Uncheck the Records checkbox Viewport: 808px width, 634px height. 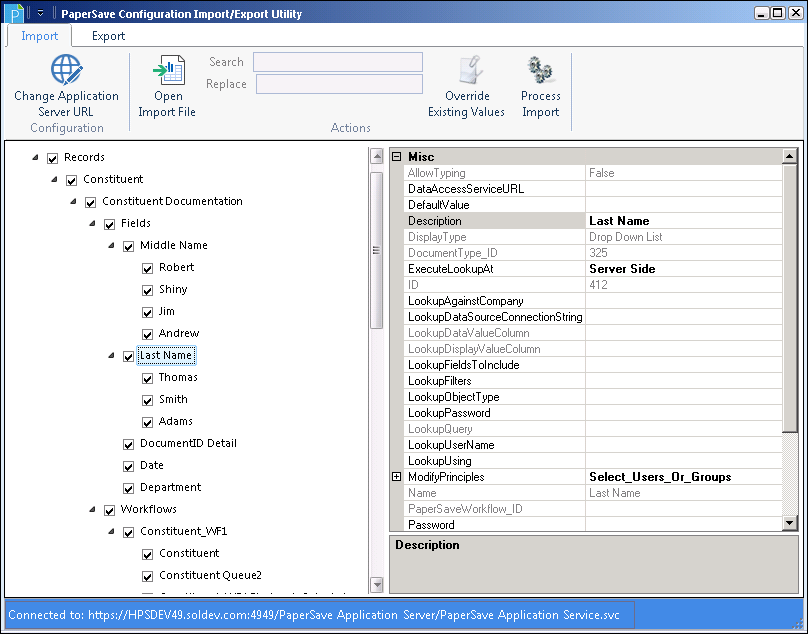(53, 158)
